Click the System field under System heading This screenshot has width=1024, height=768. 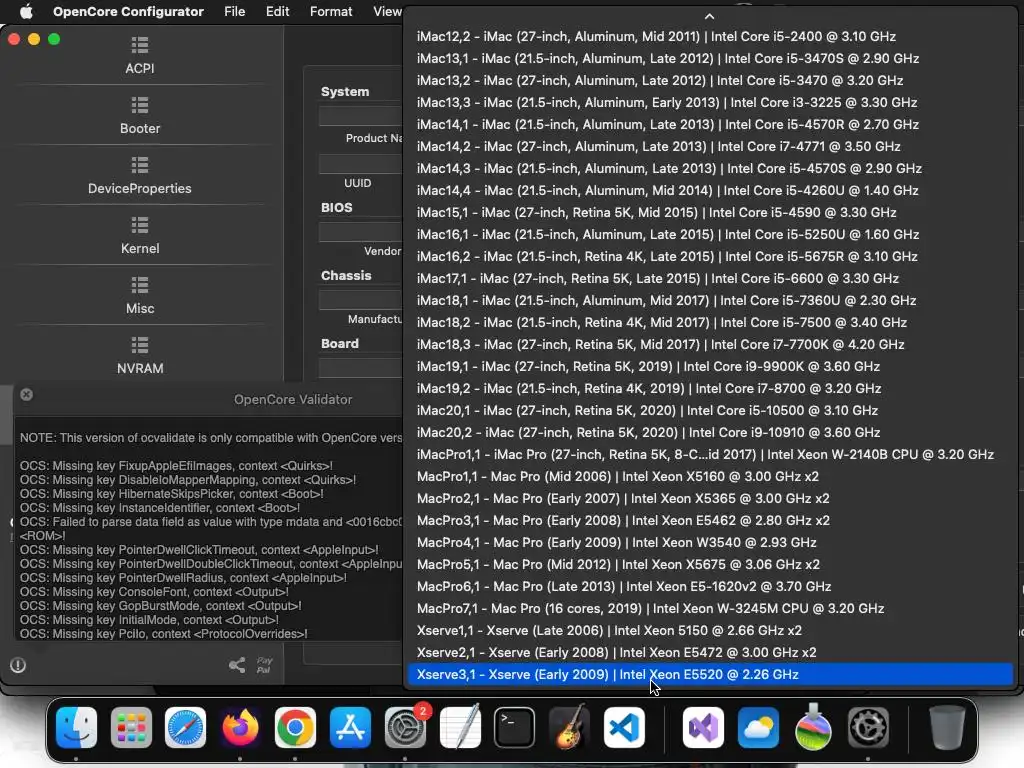(361, 116)
